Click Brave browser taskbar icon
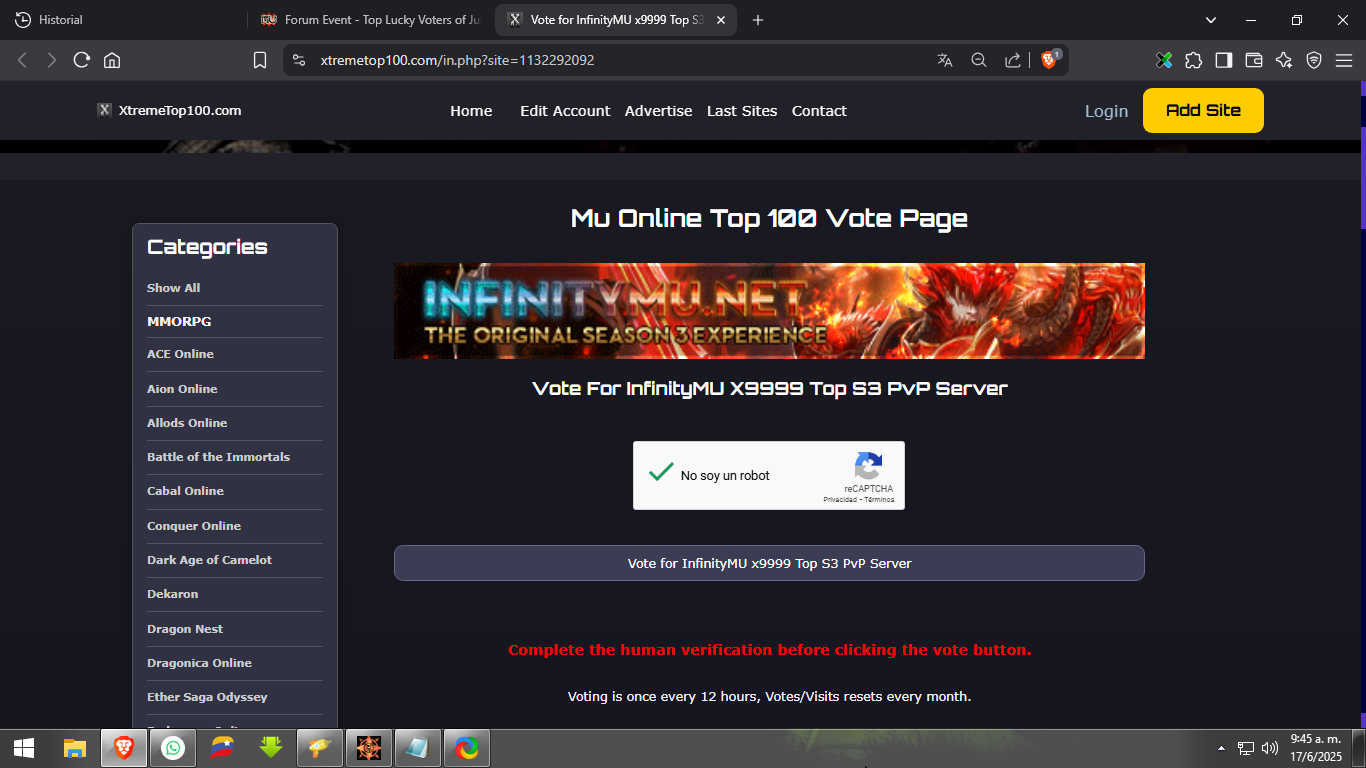The width and height of the screenshot is (1366, 768). (x=124, y=748)
